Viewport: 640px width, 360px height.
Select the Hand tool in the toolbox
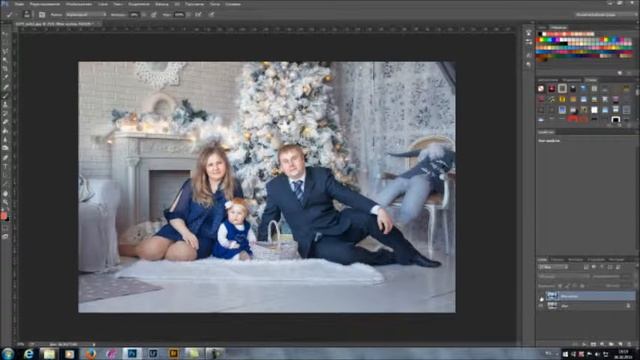click(x=5, y=193)
